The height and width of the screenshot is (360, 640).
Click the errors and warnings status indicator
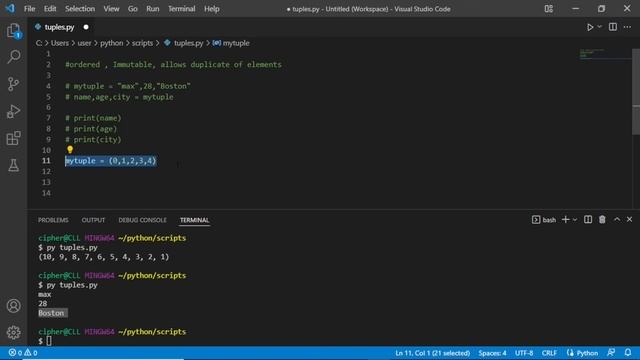pos(23,353)
